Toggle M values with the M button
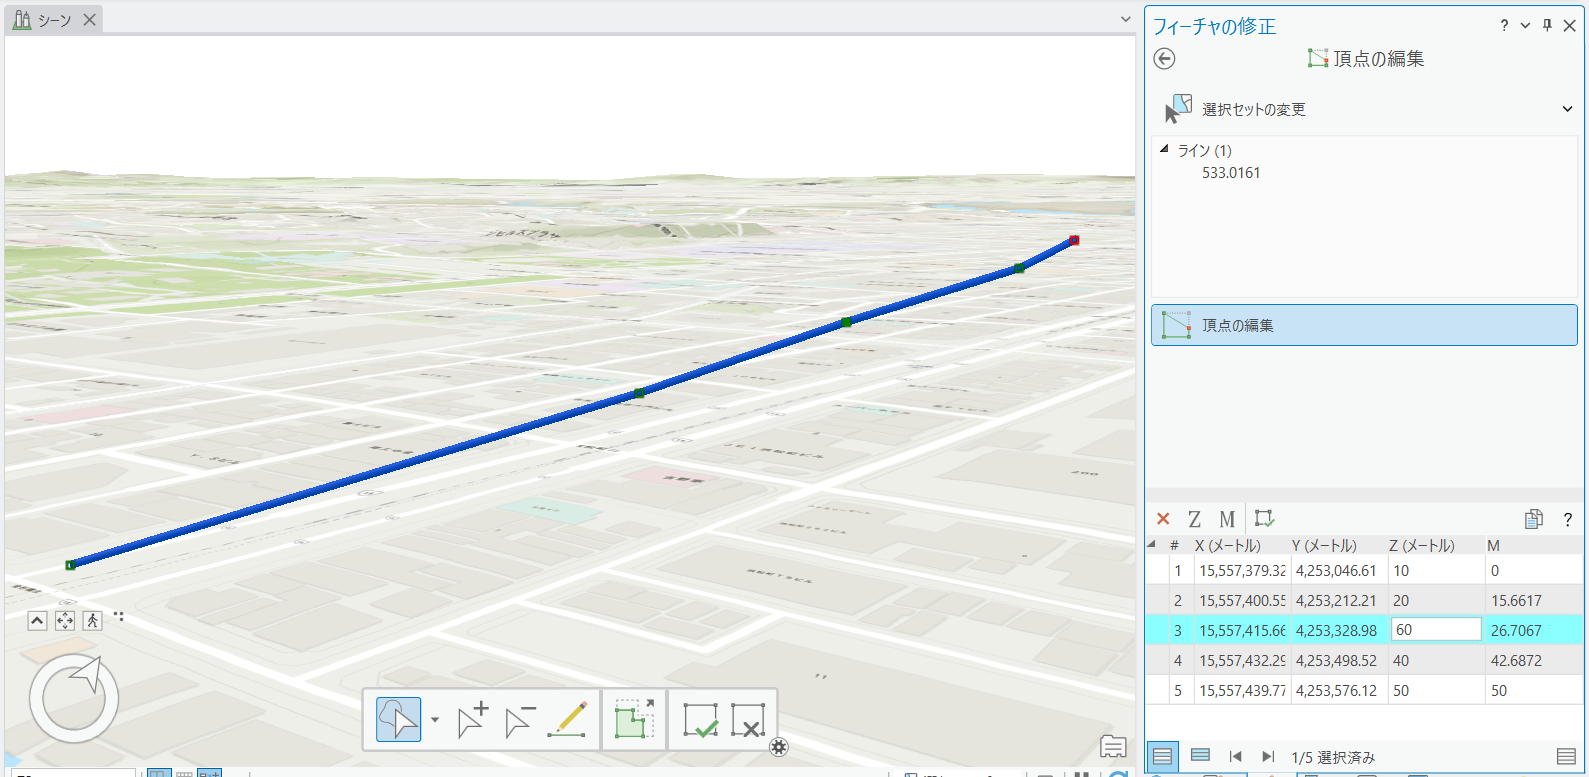1589x777 pixels. click(1227, 519)
